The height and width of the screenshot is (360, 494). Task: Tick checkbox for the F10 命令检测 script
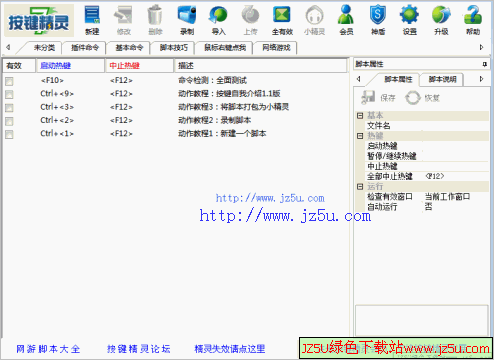[x=9, y=81]
